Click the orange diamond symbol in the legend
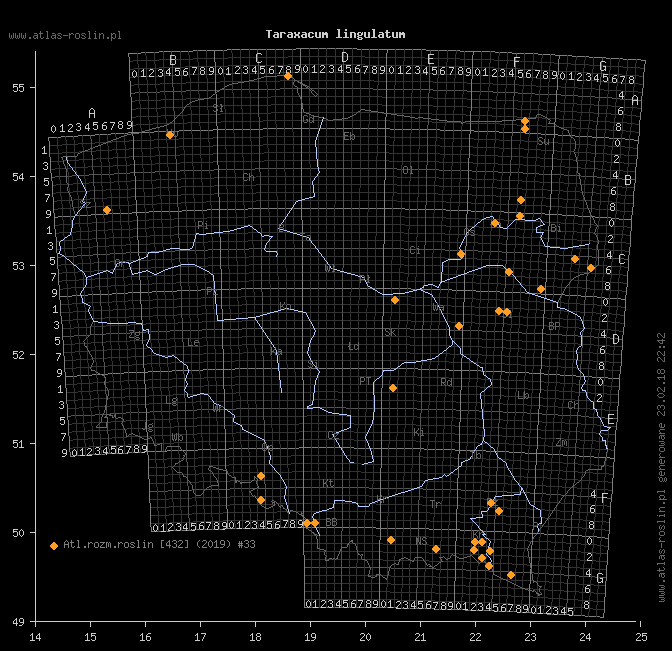This screenshot has width=672, height=651. [x=54, y=546]
